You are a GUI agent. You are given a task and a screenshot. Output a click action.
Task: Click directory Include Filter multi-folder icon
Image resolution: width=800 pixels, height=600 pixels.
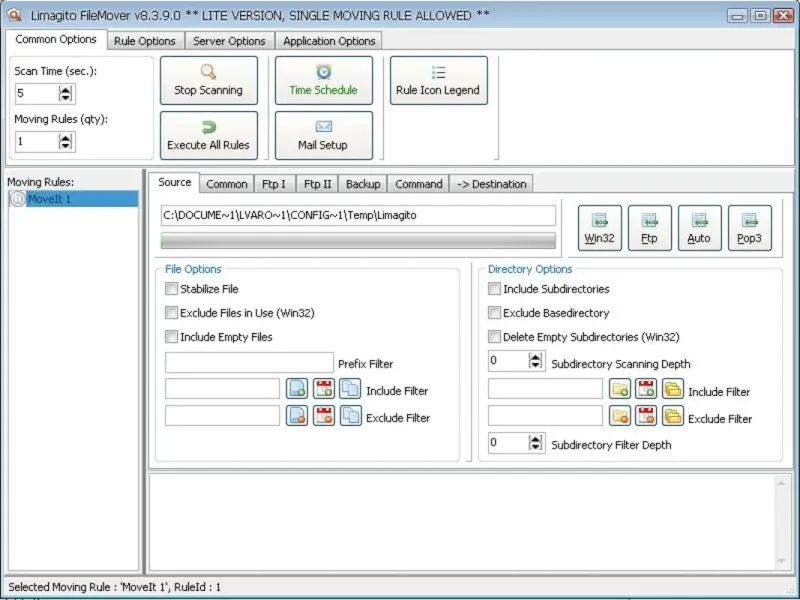point(673,389)
